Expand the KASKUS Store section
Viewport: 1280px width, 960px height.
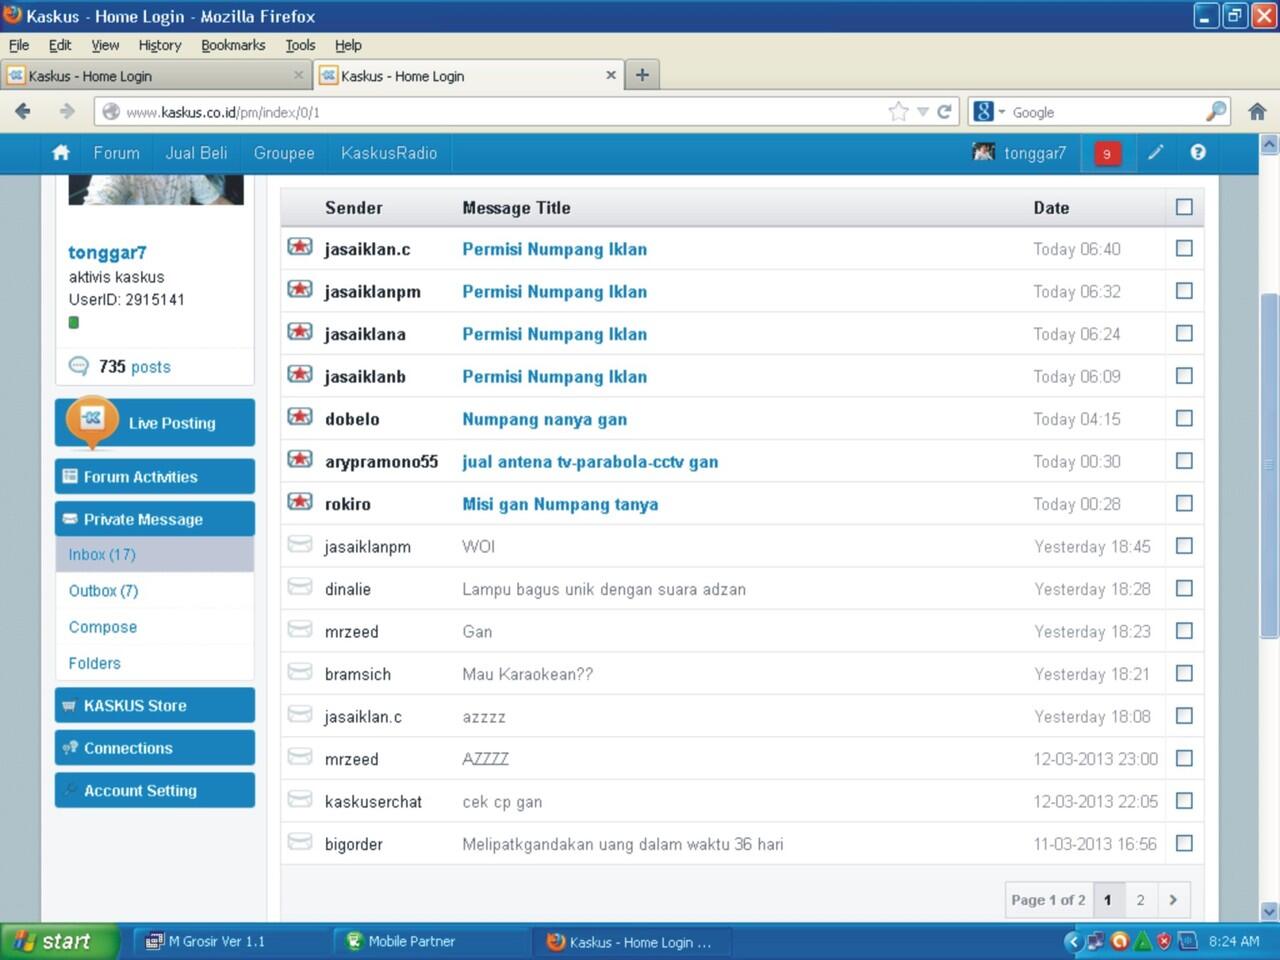(x=155, y=705)
